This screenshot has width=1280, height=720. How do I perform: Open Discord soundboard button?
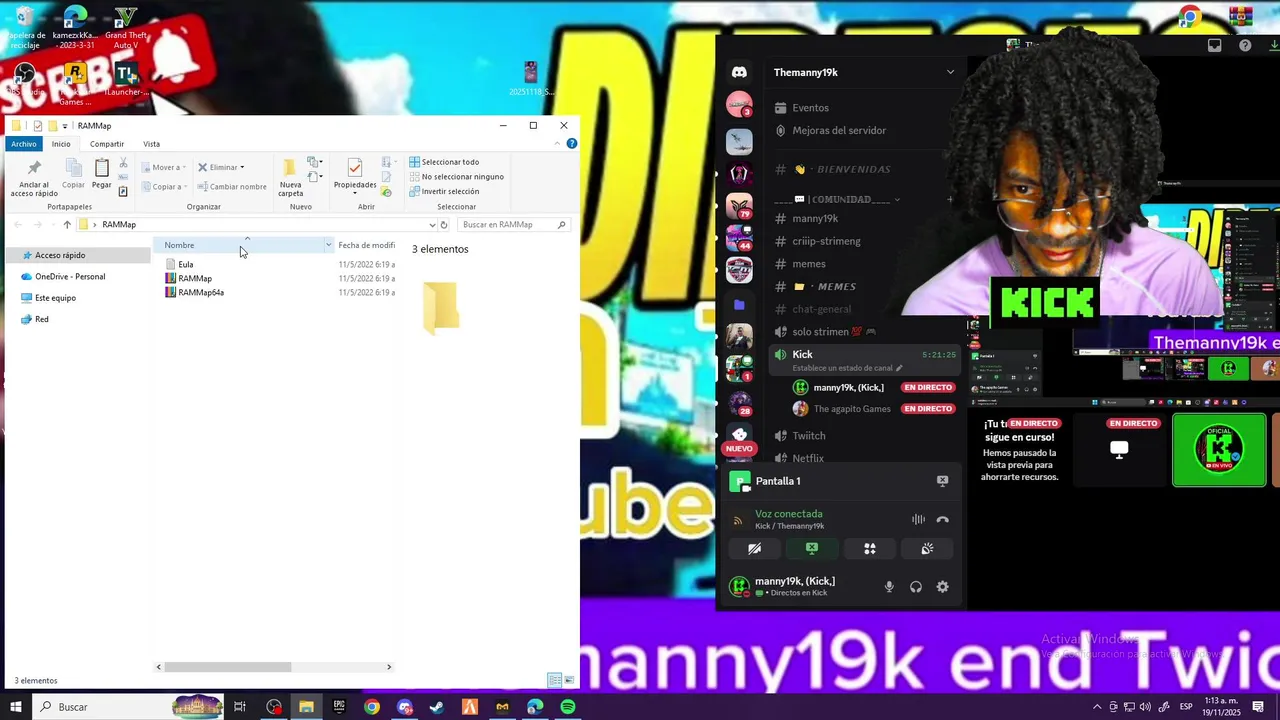pyautogui.click(x=927, y=549)
